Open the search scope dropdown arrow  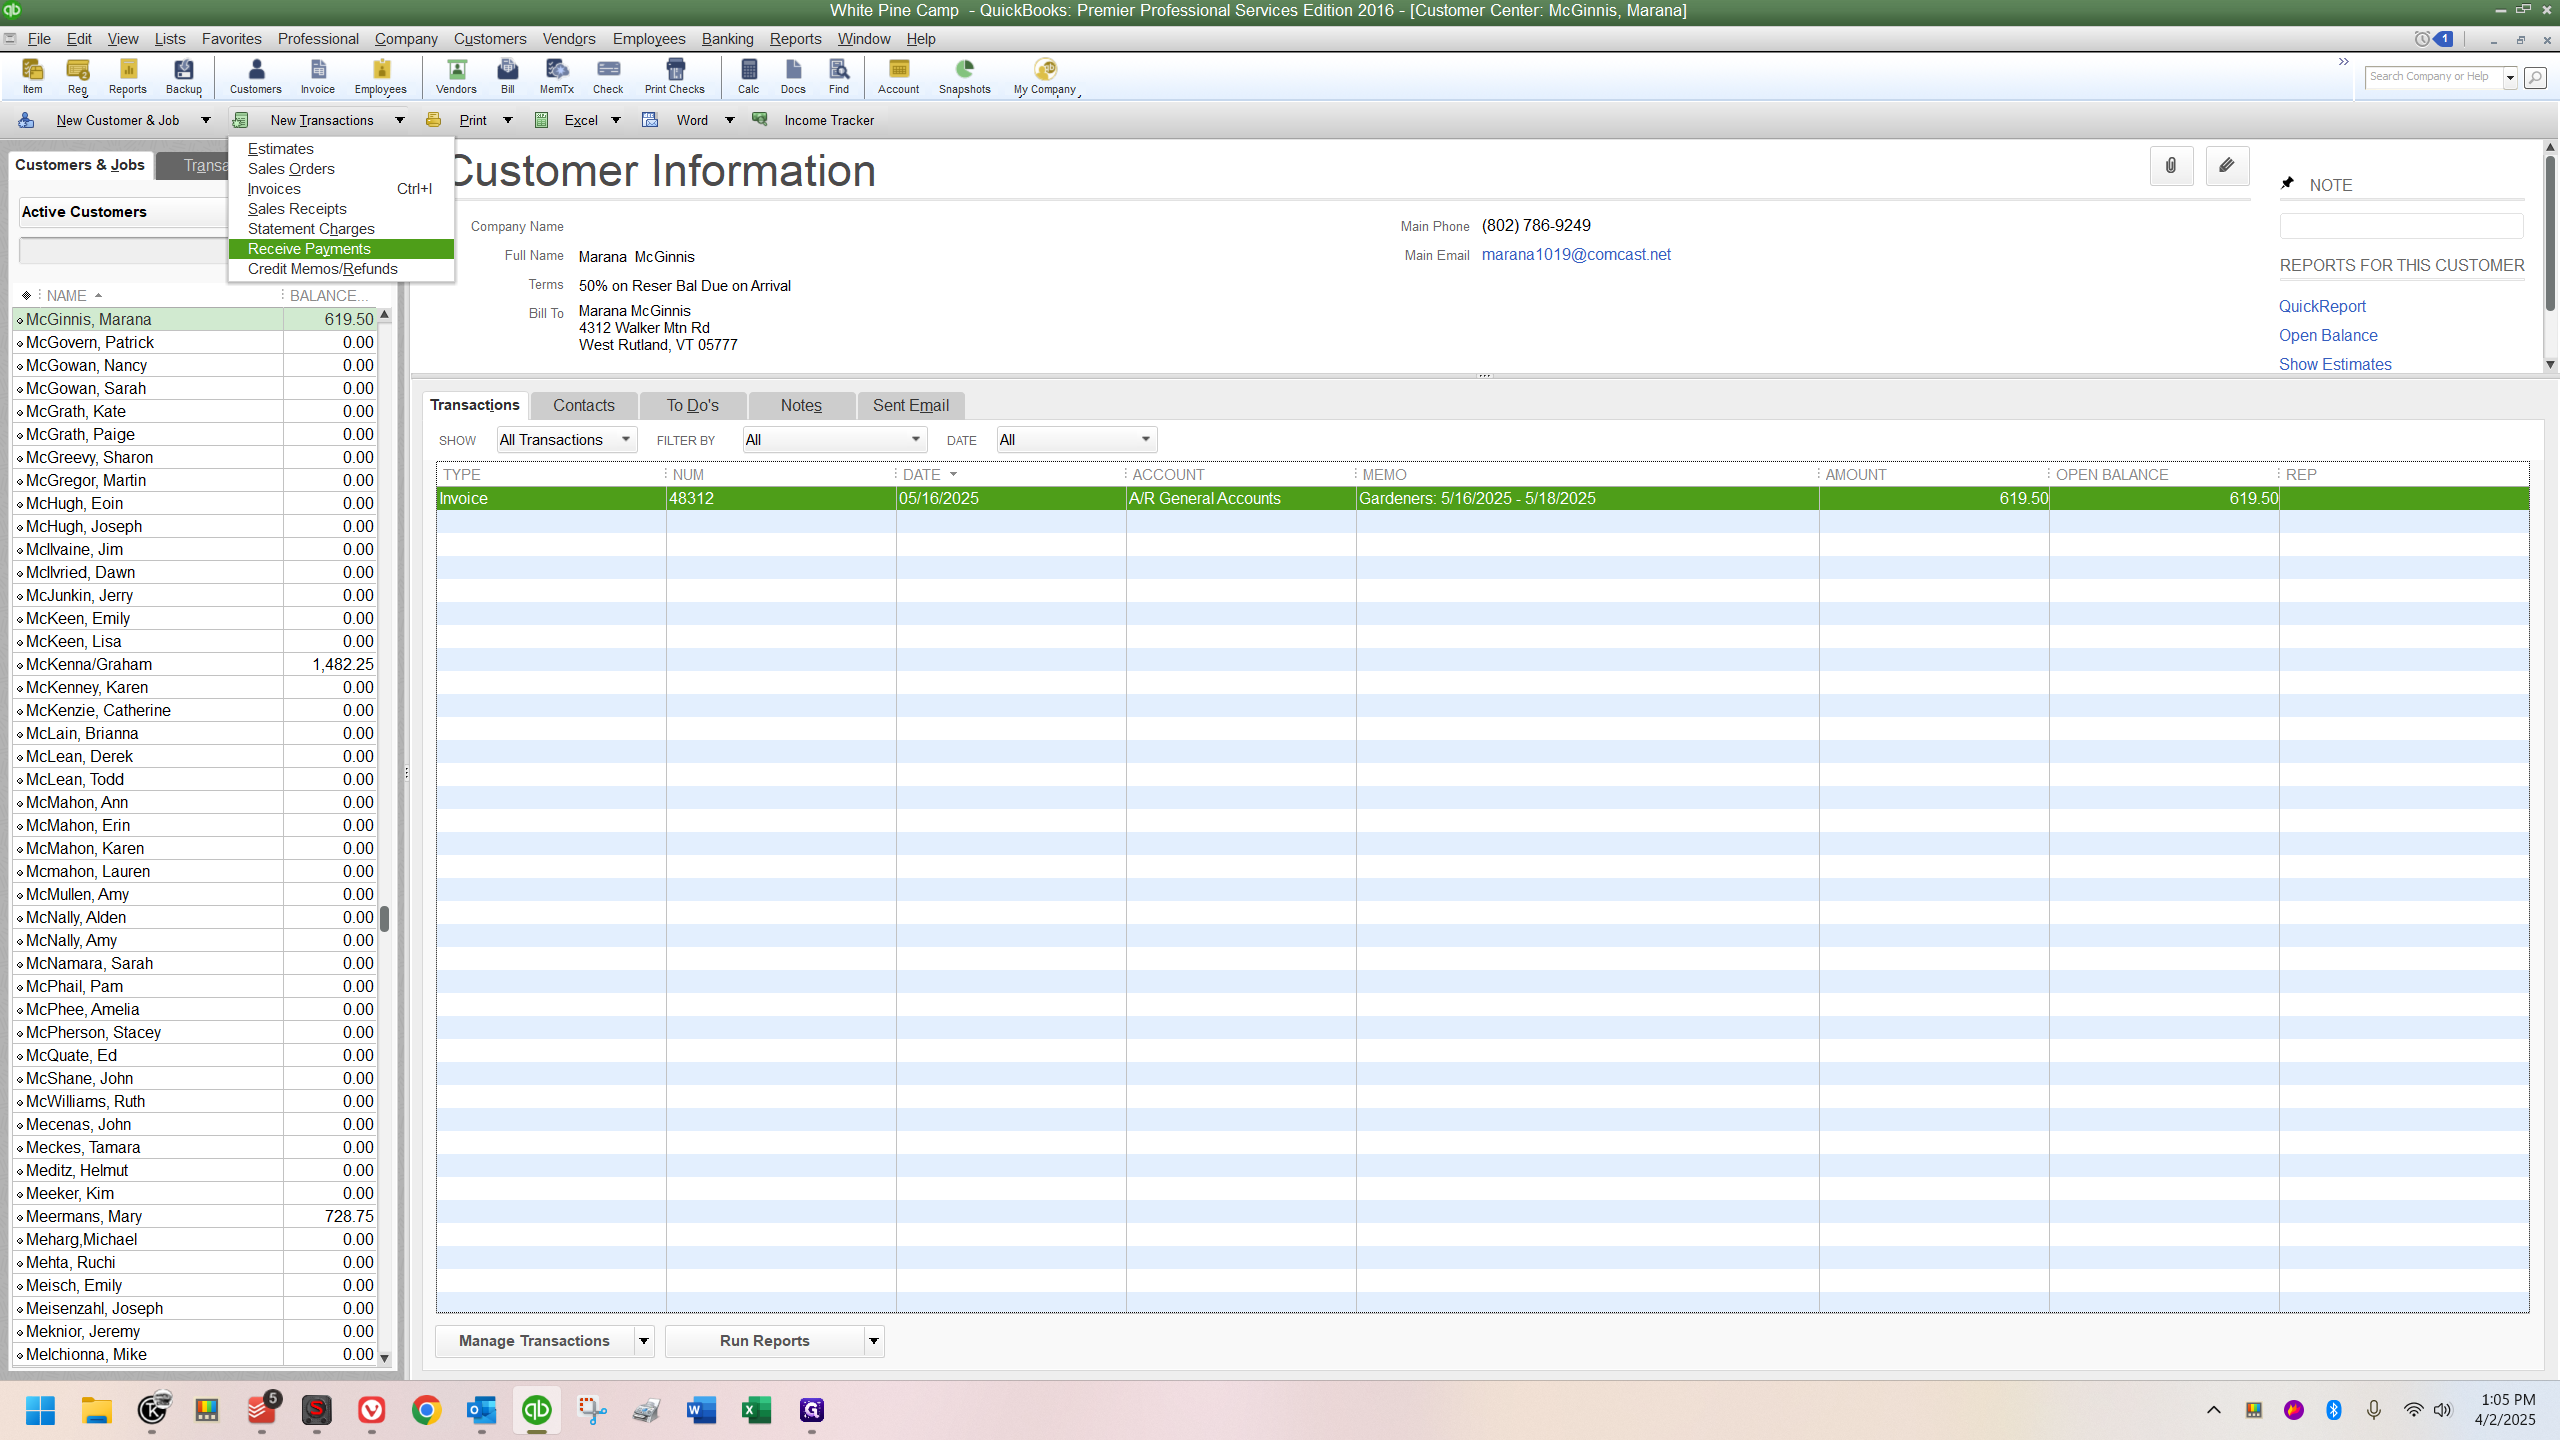[x=2510, y=77]
